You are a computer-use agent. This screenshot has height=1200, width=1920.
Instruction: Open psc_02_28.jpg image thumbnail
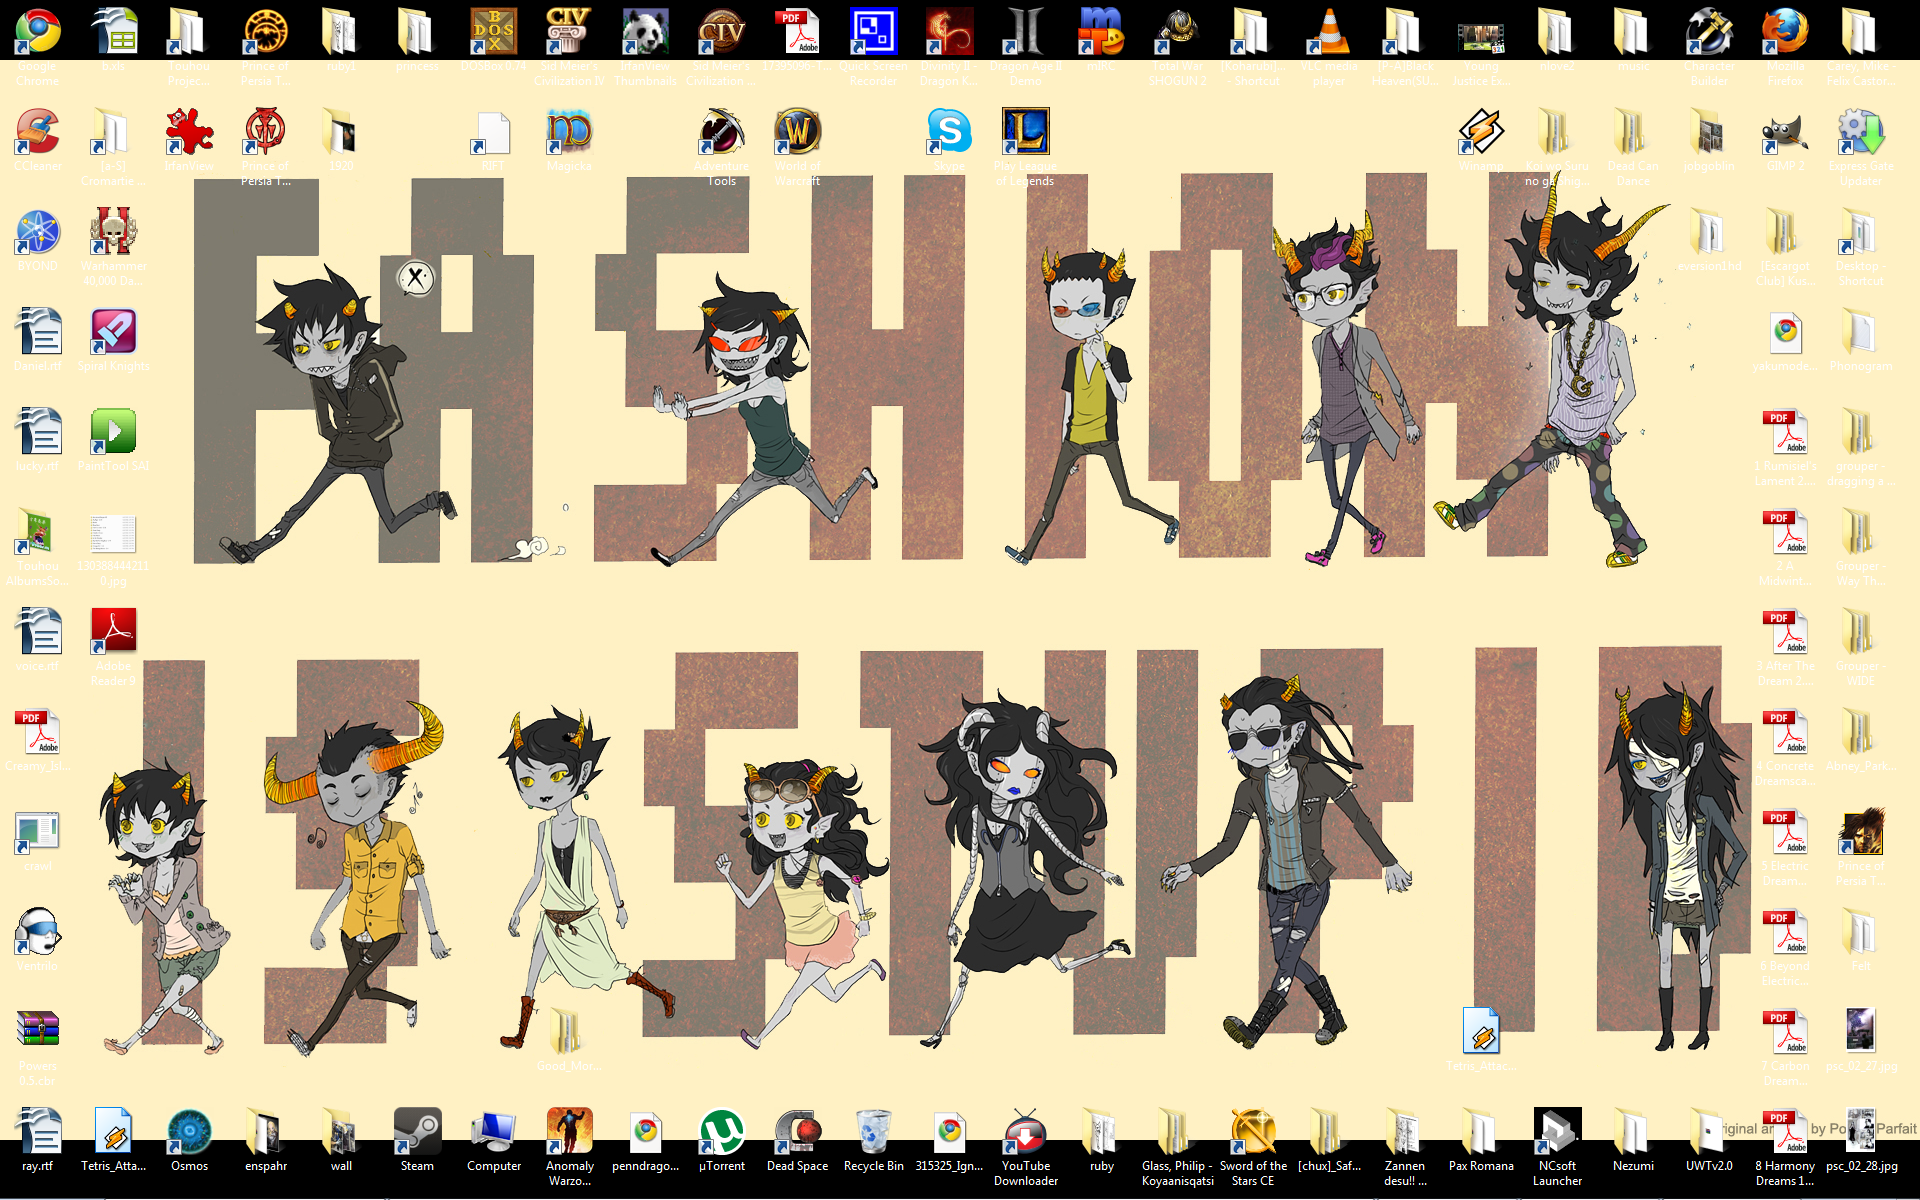[1861, 1132]
